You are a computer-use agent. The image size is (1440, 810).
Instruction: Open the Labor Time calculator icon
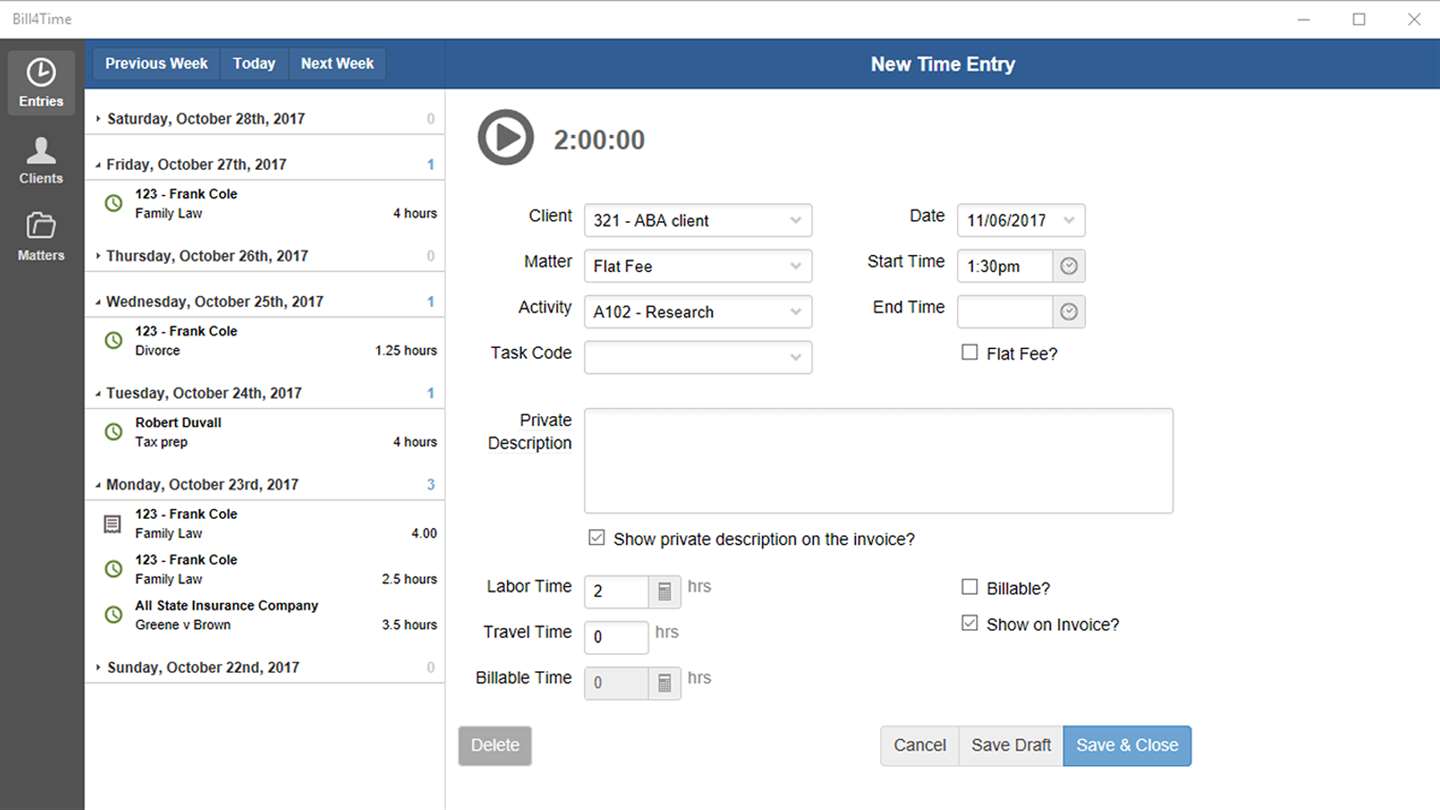tap(665, 591)
